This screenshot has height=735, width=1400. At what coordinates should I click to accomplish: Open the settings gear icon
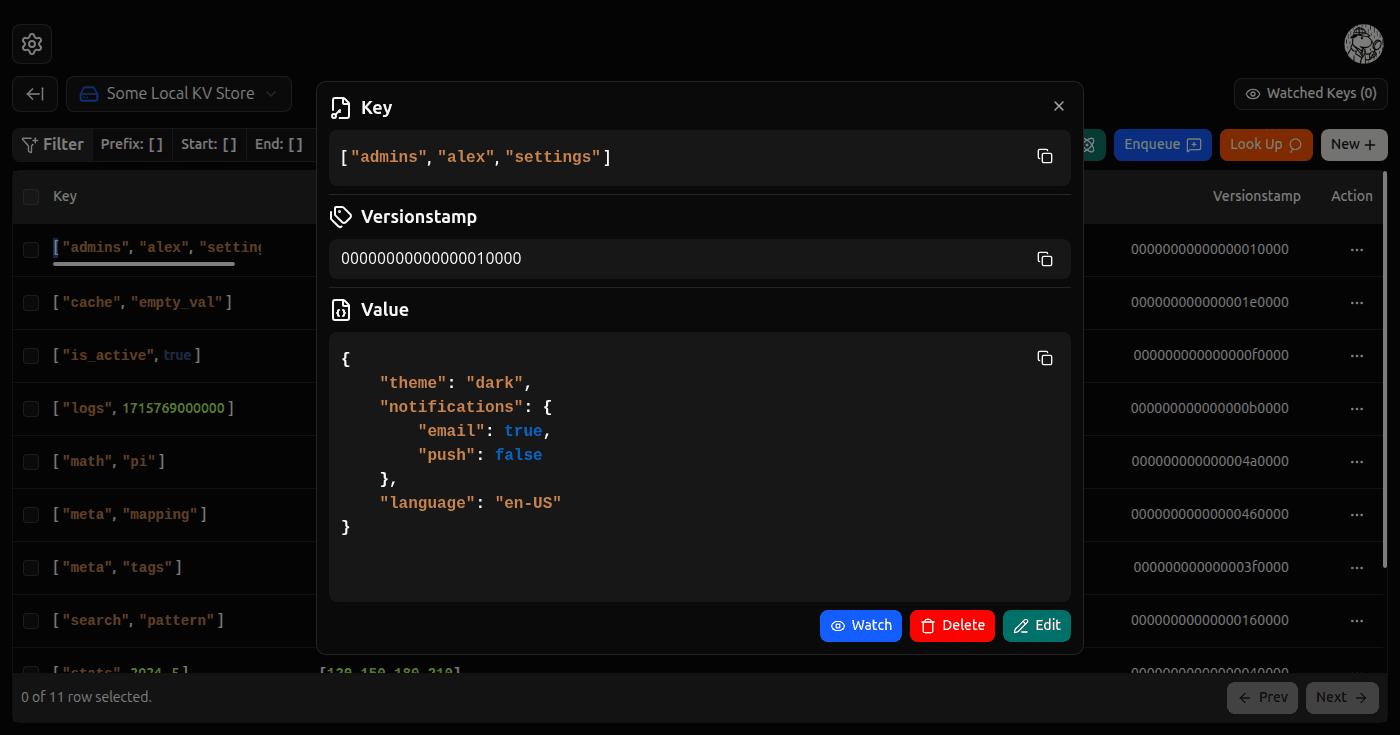[32, 44]
